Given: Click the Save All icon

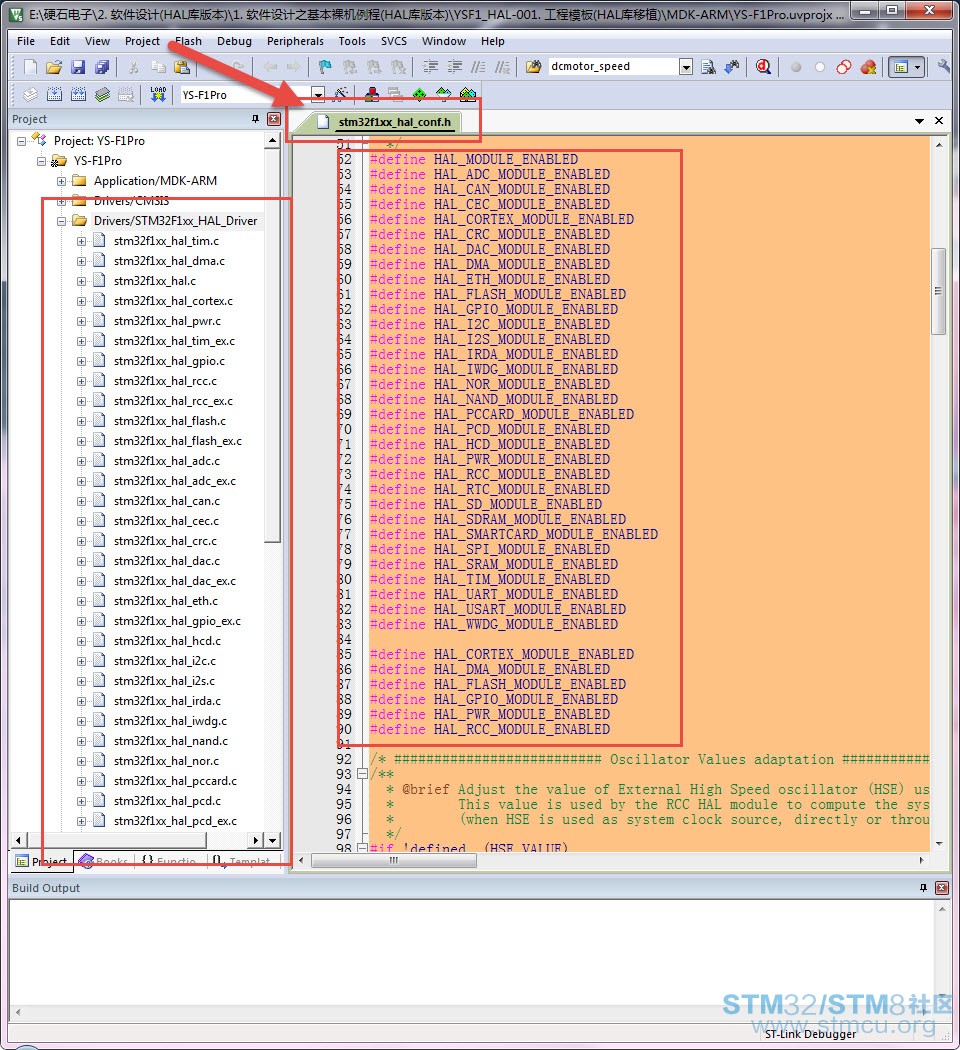Looking at the screenshot, I should pyautogui.click(x=102, y=67).
